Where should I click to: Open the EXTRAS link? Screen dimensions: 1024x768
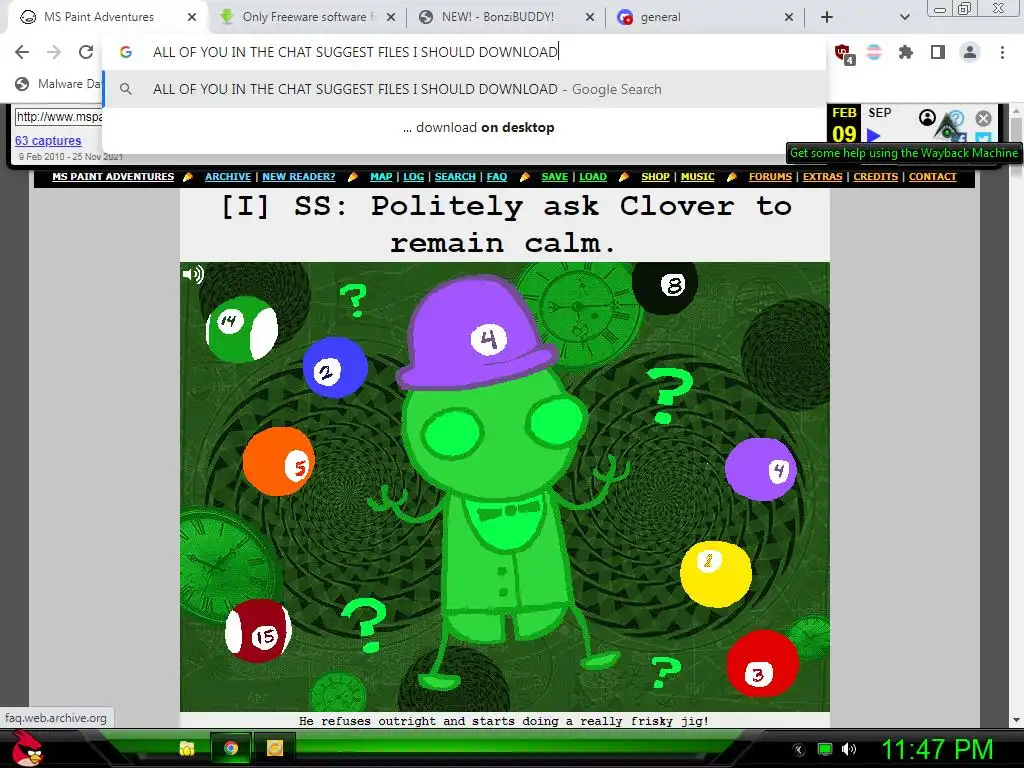pos(822,176)
